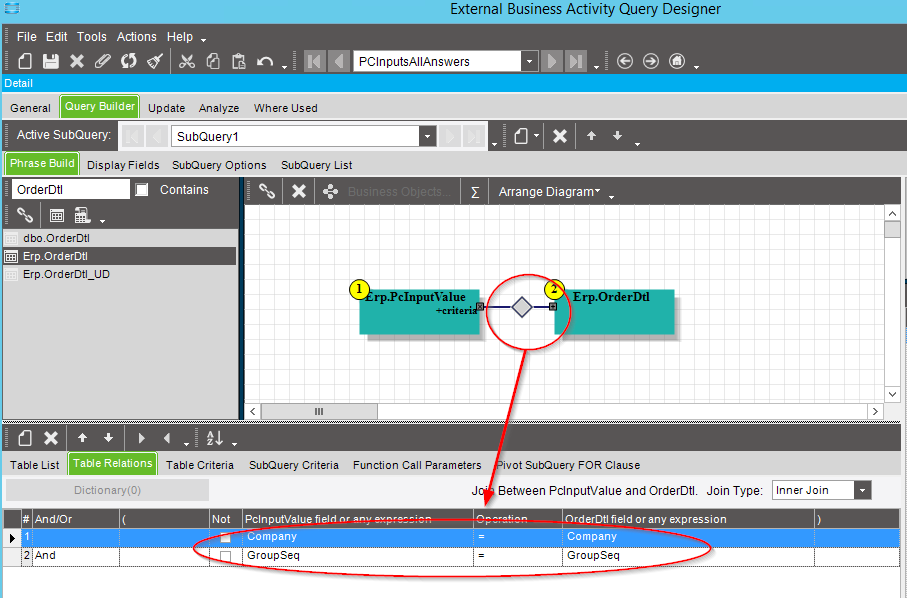Select Erp.OrderDtl_UD in the table list
This screenshot has height=598, width=907.
(x=66, y=274)
